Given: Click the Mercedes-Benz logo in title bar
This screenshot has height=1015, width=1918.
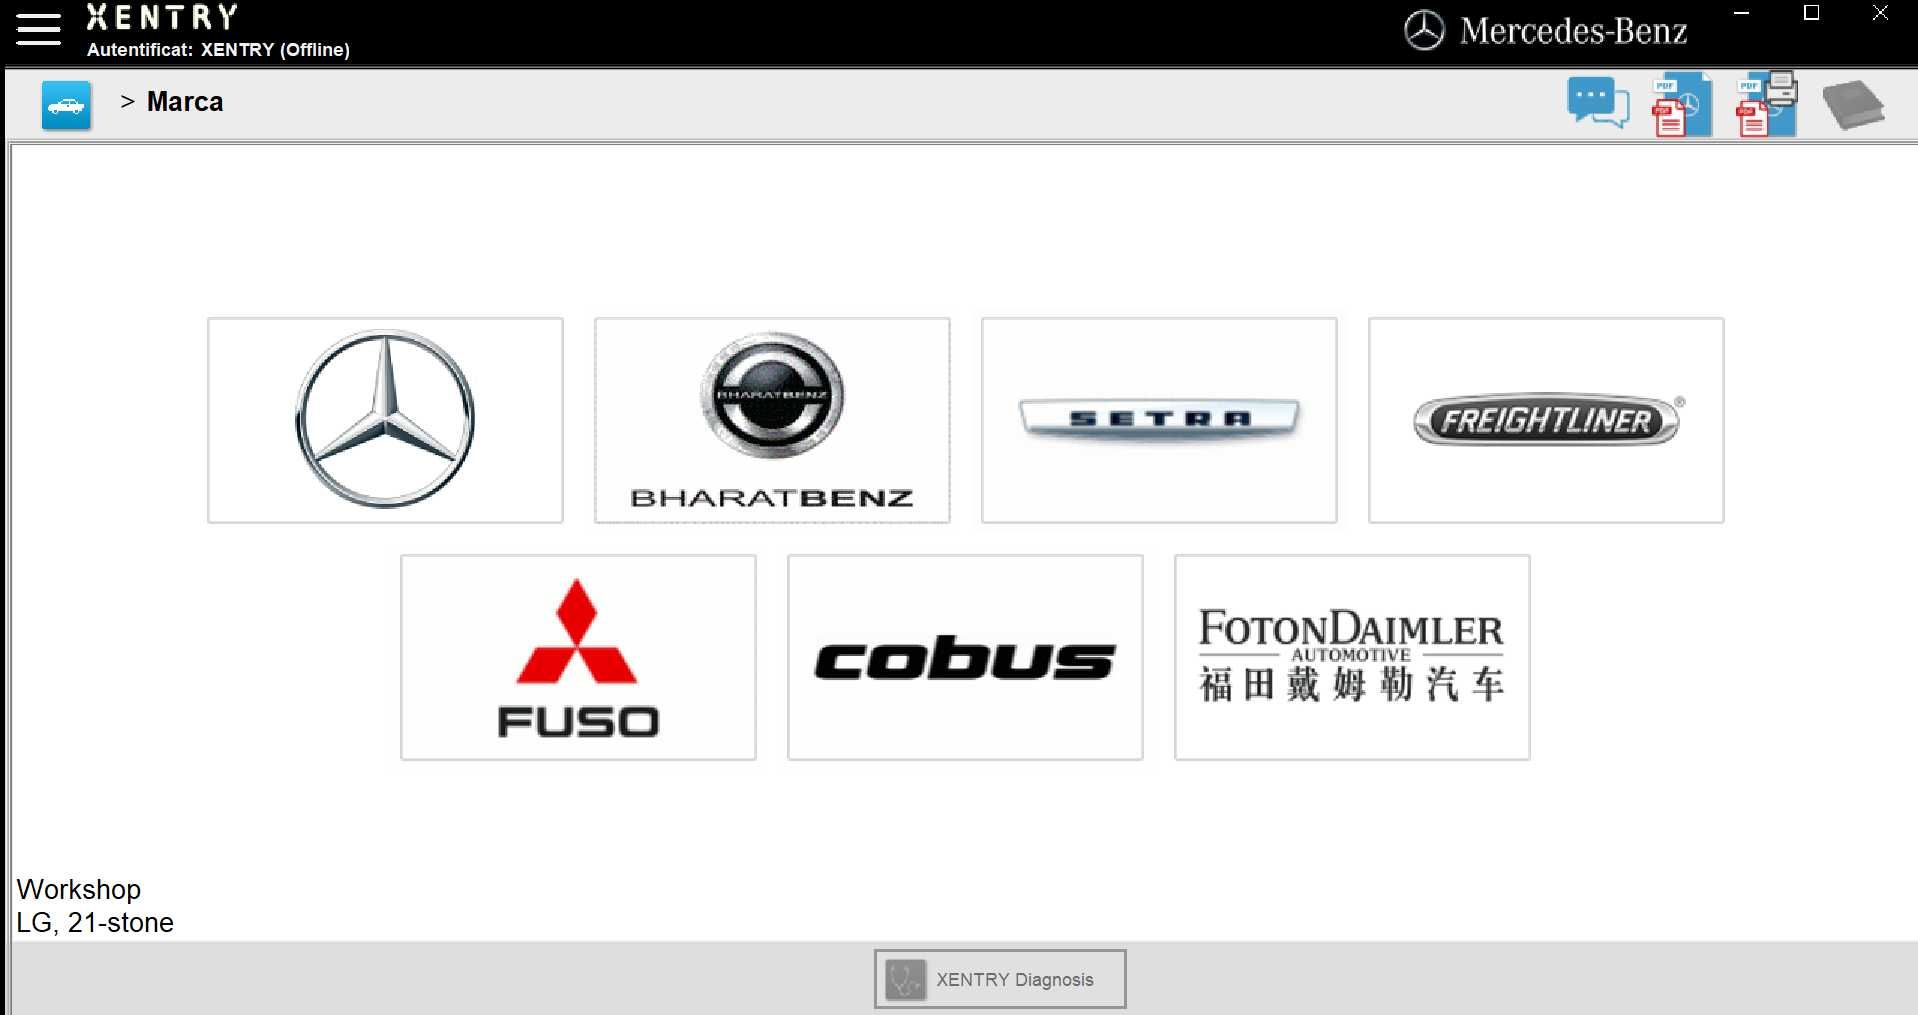Looking at the screenshot, I should (1545, 31).
